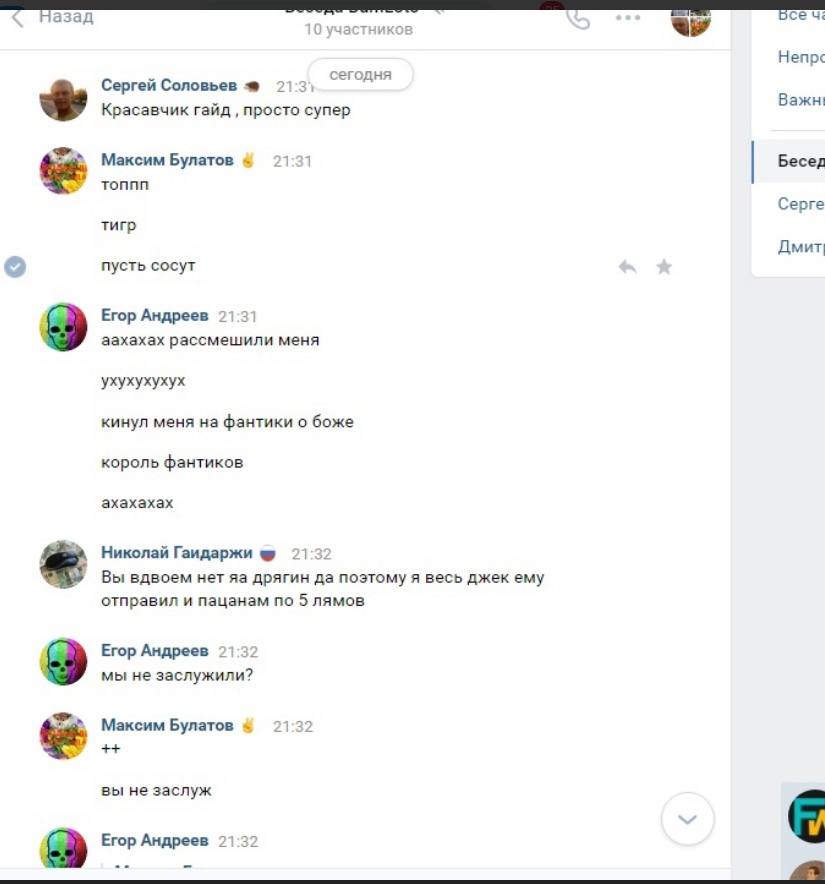Open the 'Дмитр...' chat in sidebar
Viewport: 825px width, 884px height.
click(x=801, y=246)
